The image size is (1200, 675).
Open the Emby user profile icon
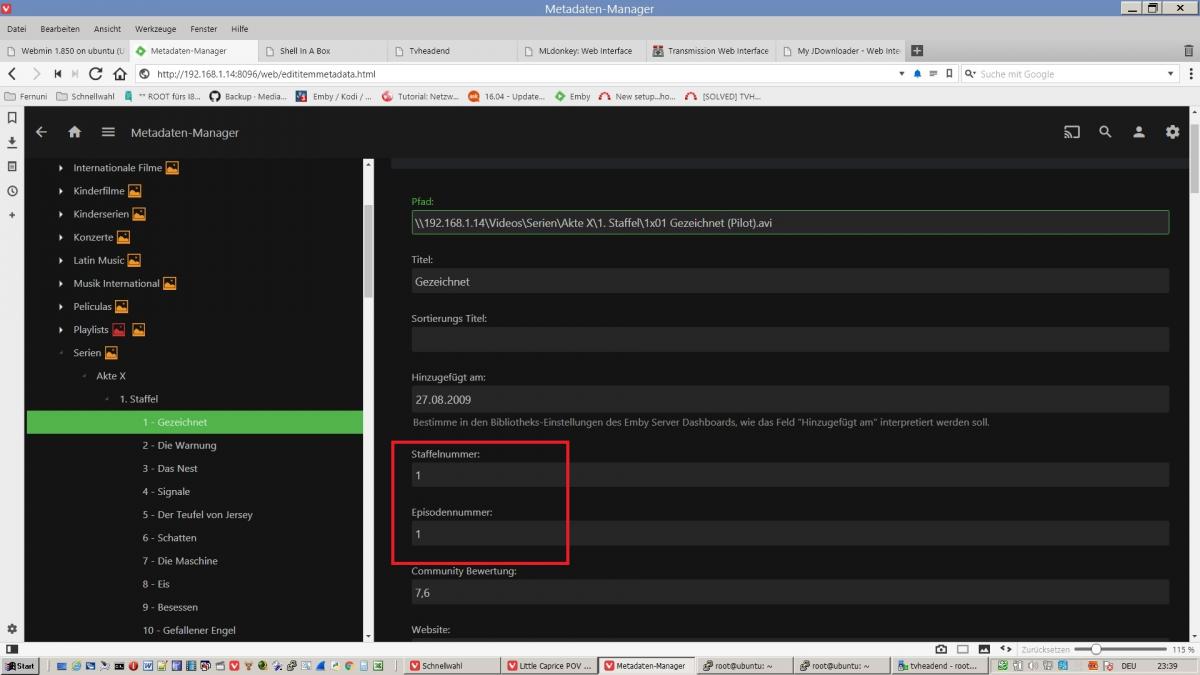coord(1138,132)
